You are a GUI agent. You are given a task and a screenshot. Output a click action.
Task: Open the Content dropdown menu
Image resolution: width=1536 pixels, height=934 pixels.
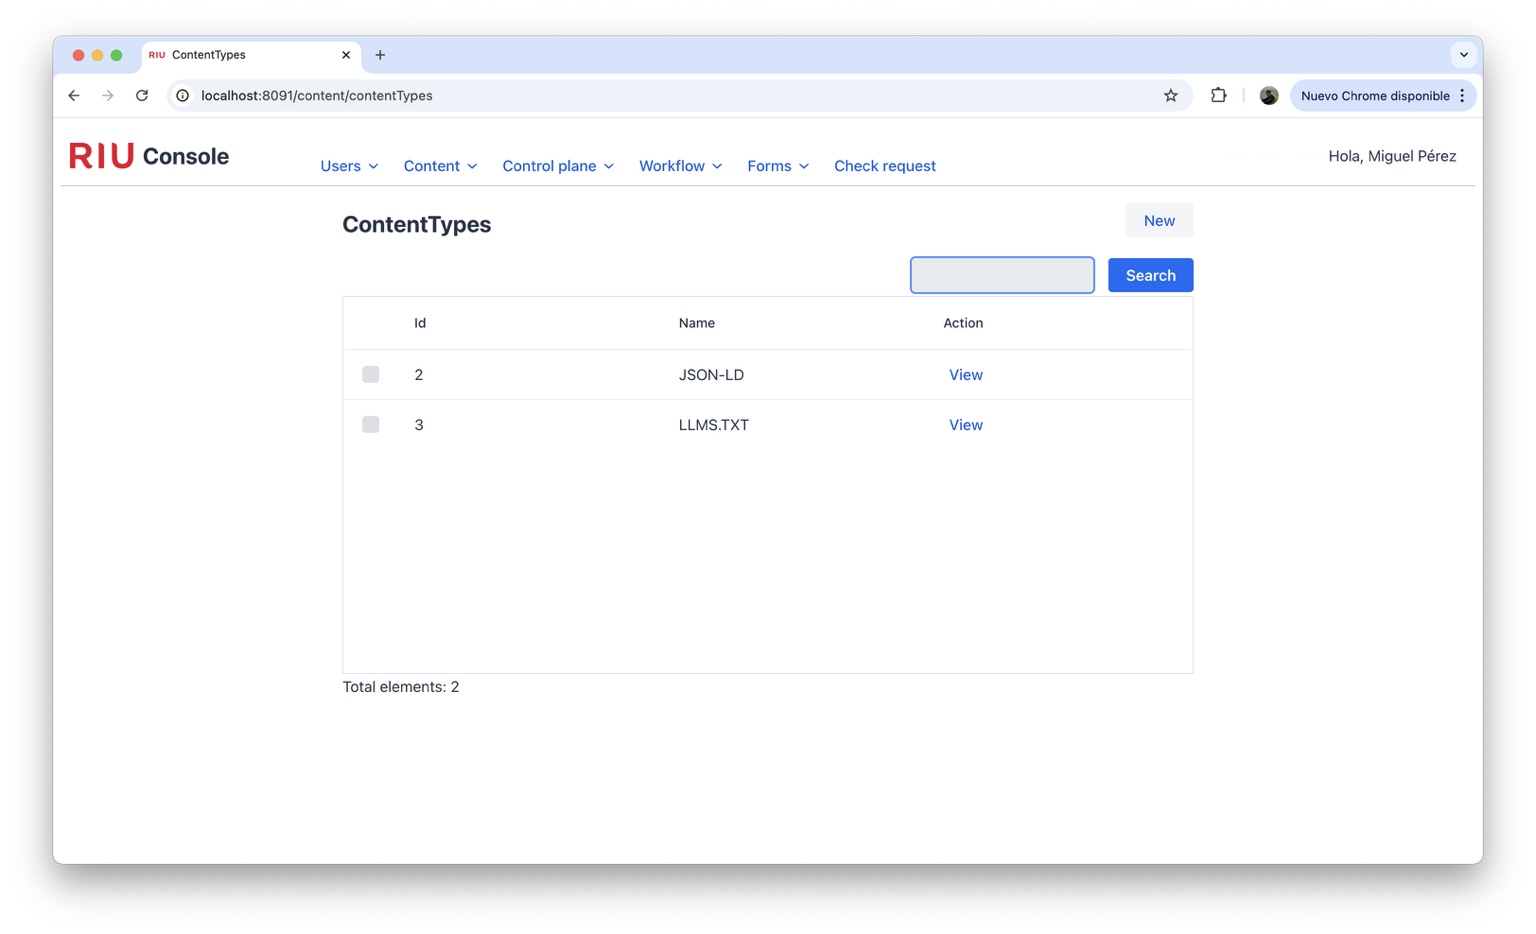(440, 166)
